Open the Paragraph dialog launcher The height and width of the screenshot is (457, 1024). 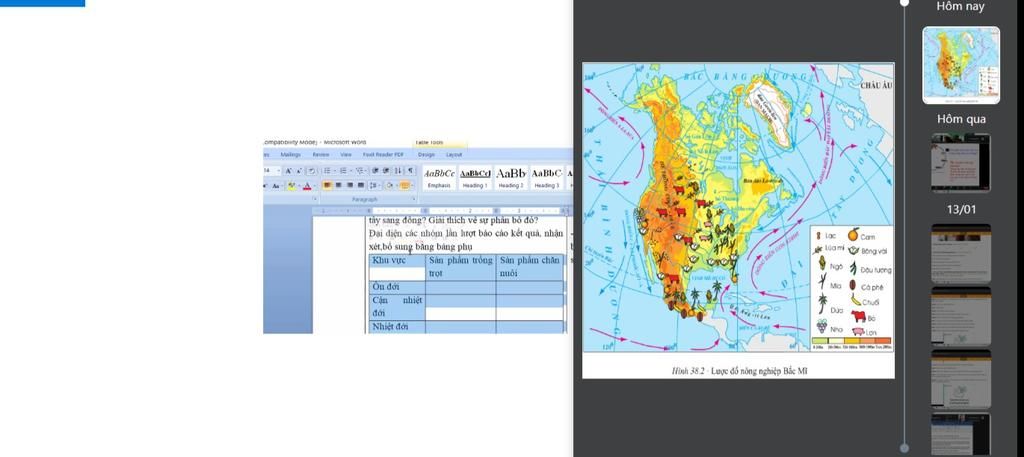point(413,198)
